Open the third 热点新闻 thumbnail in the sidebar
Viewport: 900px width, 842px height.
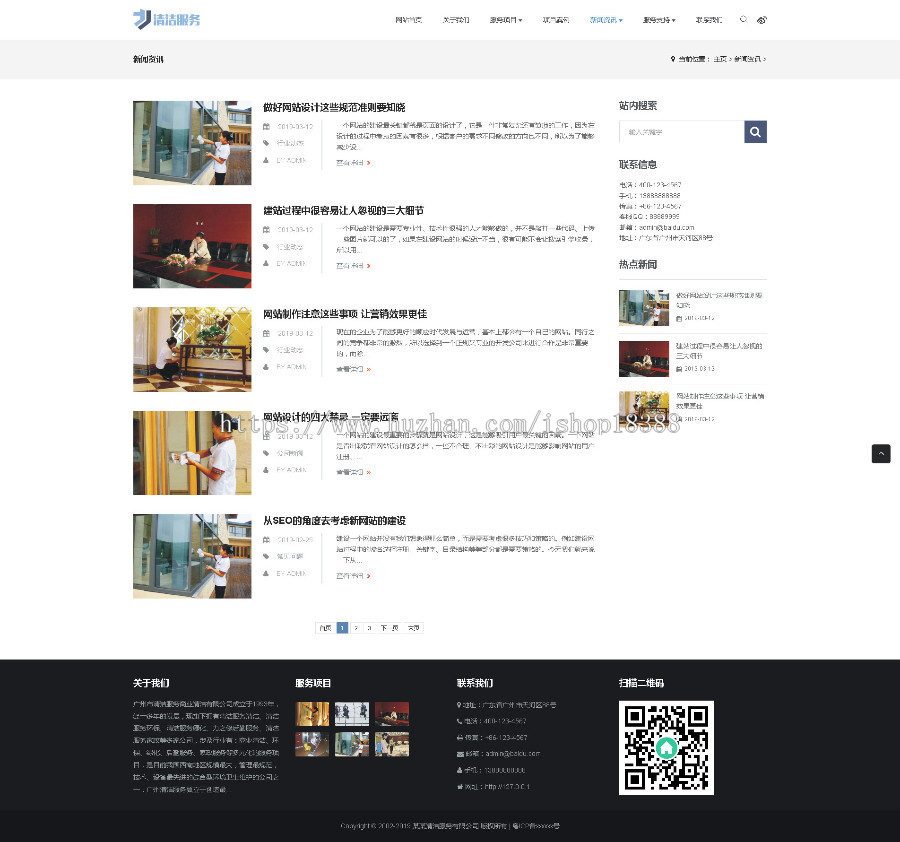[x=644, y=408]
